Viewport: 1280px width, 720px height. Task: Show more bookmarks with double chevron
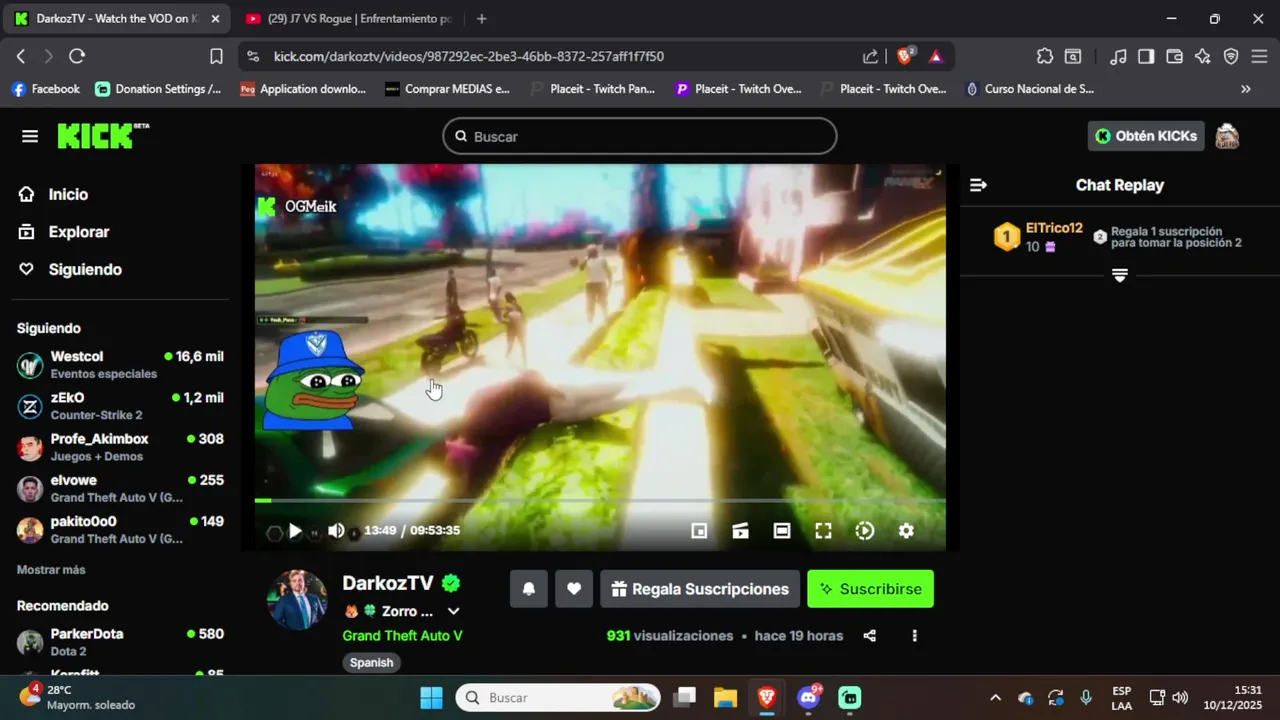coord(1245,89)
